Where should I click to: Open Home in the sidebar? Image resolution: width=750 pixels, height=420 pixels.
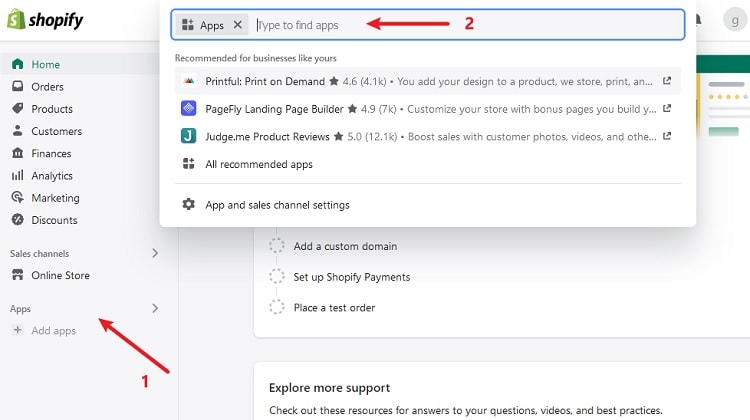45,65
